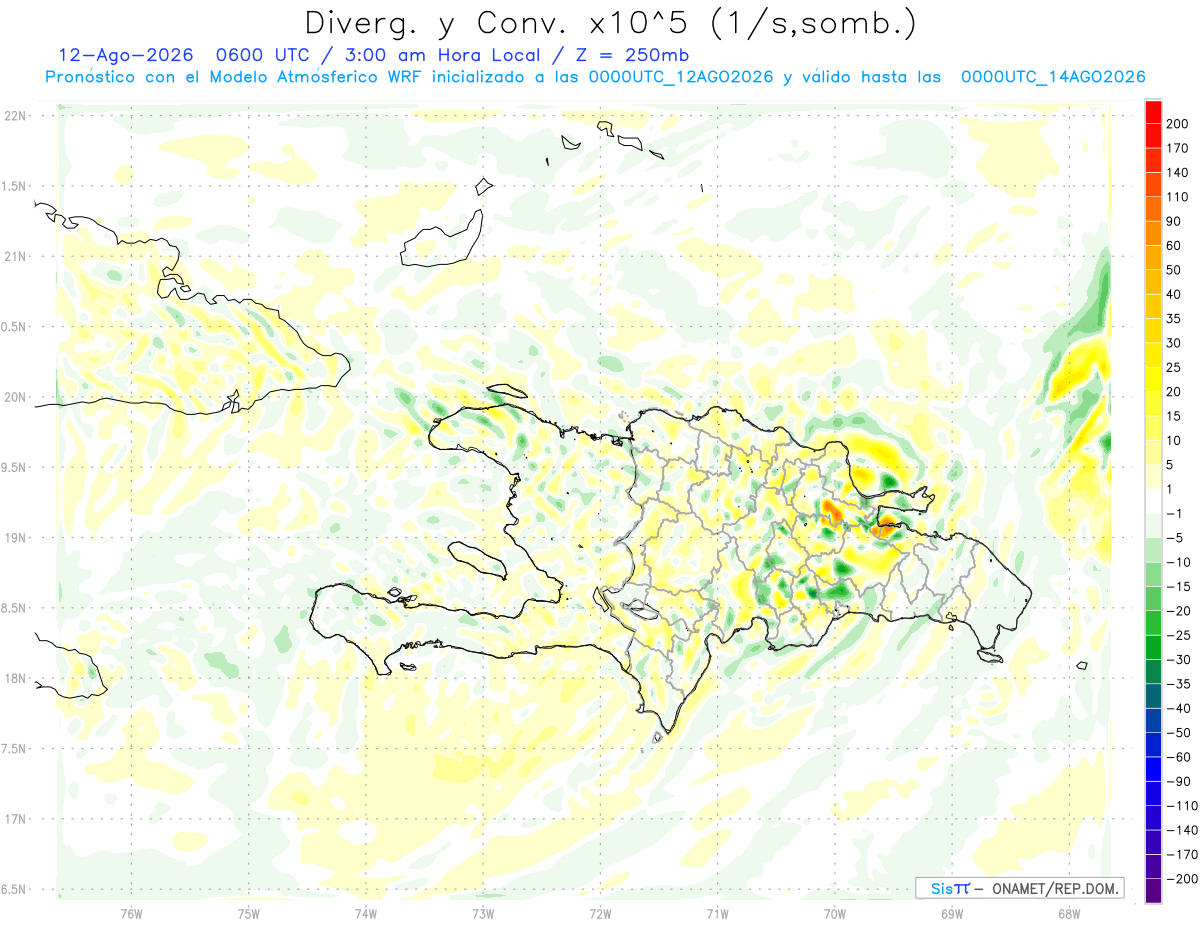
Task: Click the '22N' latitude label
Action: 14,116
